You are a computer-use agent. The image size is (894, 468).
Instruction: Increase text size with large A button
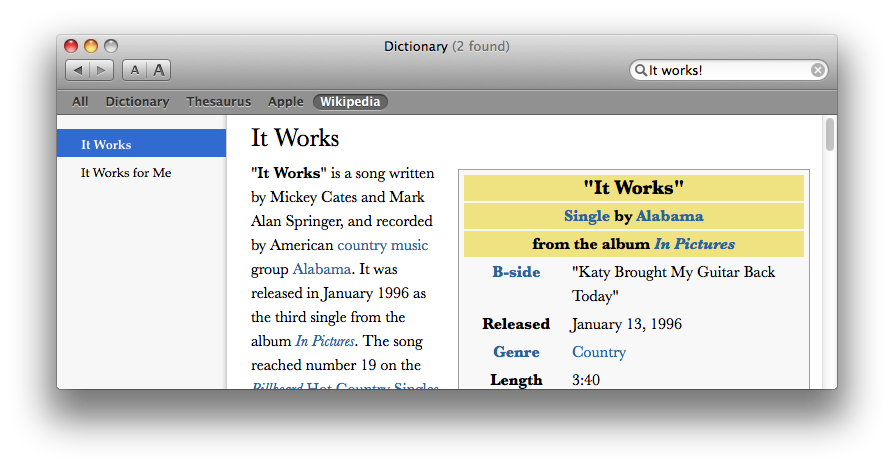[x=159, y=70]
